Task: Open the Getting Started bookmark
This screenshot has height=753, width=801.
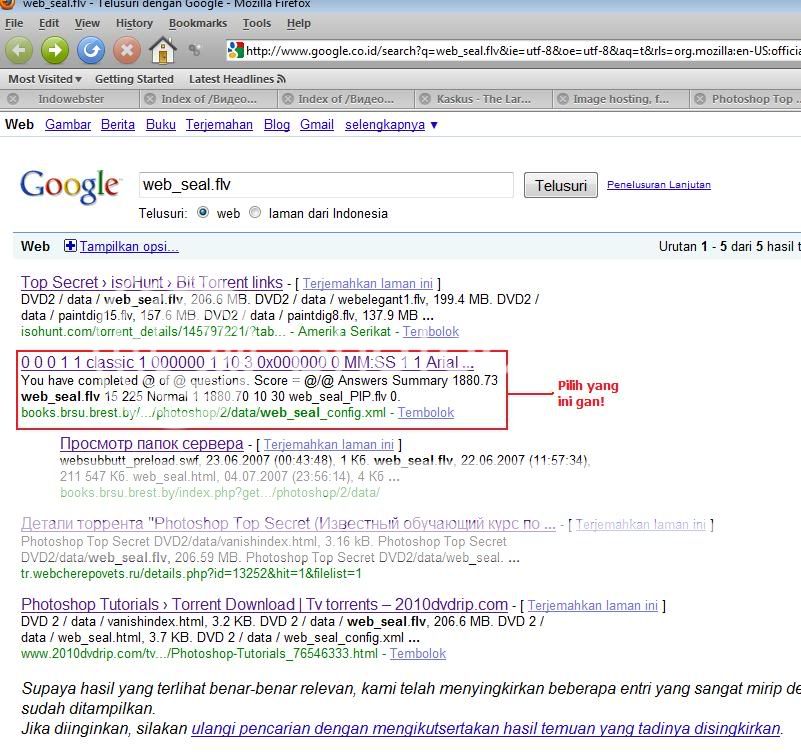Action: point(134,79)
